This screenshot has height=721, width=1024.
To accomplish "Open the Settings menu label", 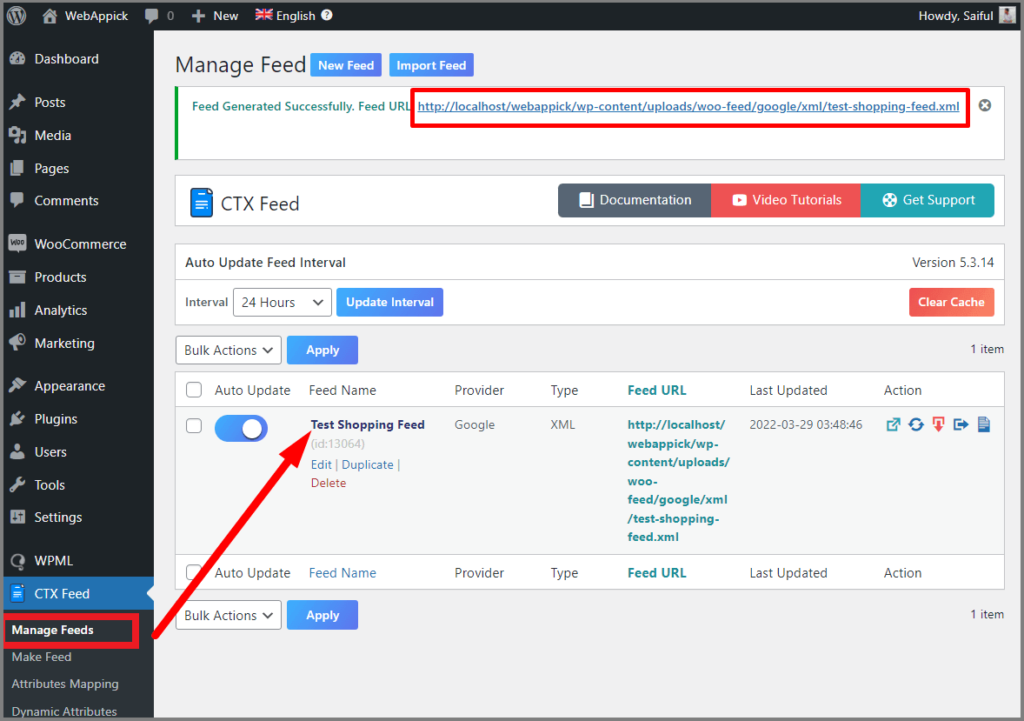I will [58, 517].
